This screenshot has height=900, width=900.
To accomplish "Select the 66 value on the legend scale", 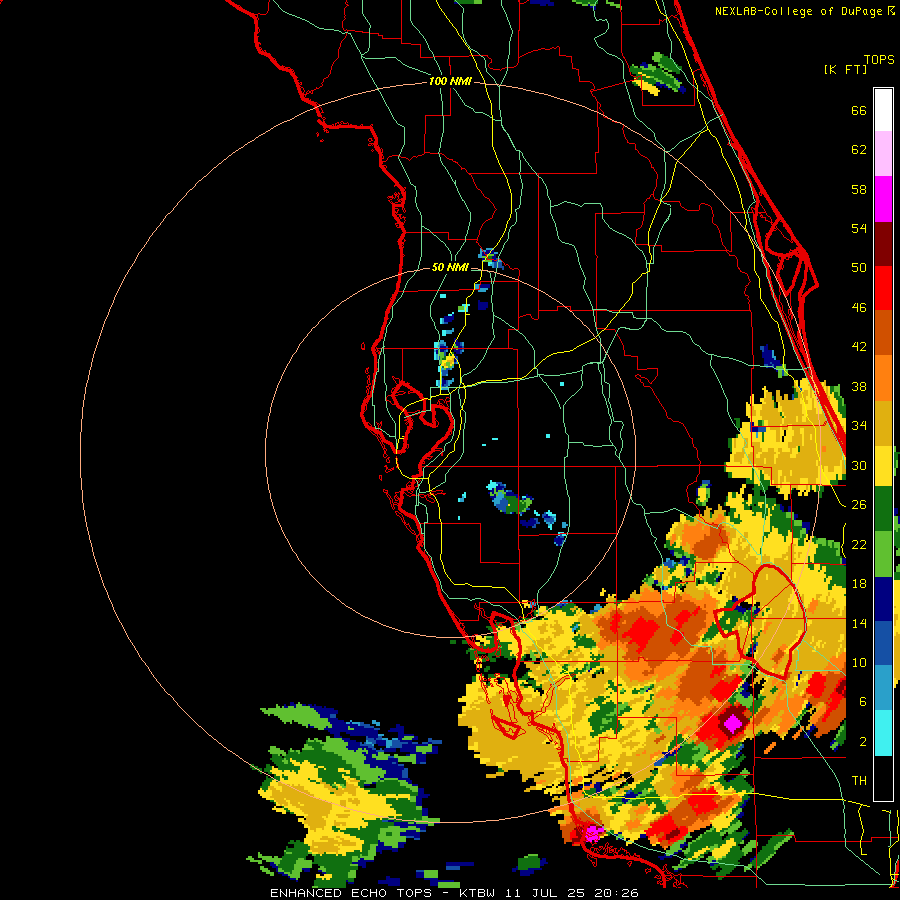I will click(859, 110).
